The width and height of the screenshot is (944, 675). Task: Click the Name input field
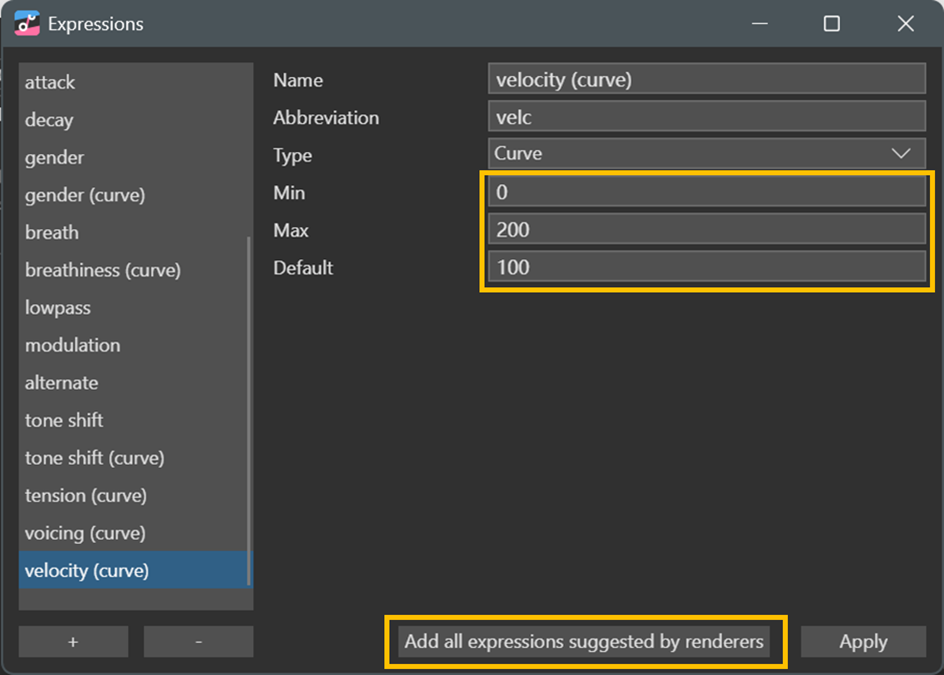707,79
